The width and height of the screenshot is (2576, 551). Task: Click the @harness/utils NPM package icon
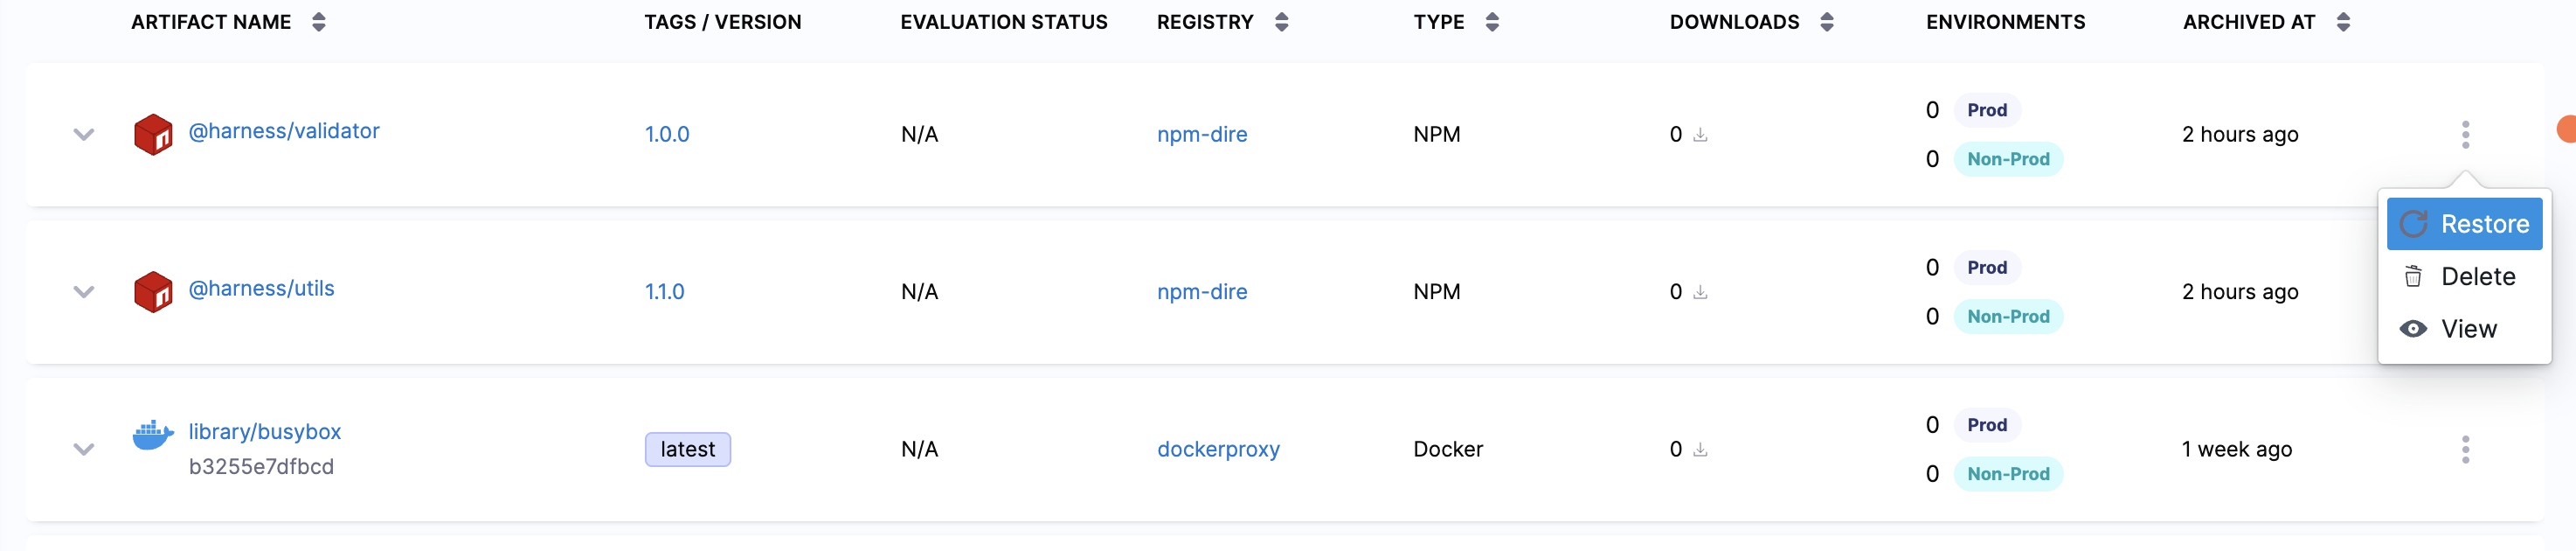[x=153, y=292]
